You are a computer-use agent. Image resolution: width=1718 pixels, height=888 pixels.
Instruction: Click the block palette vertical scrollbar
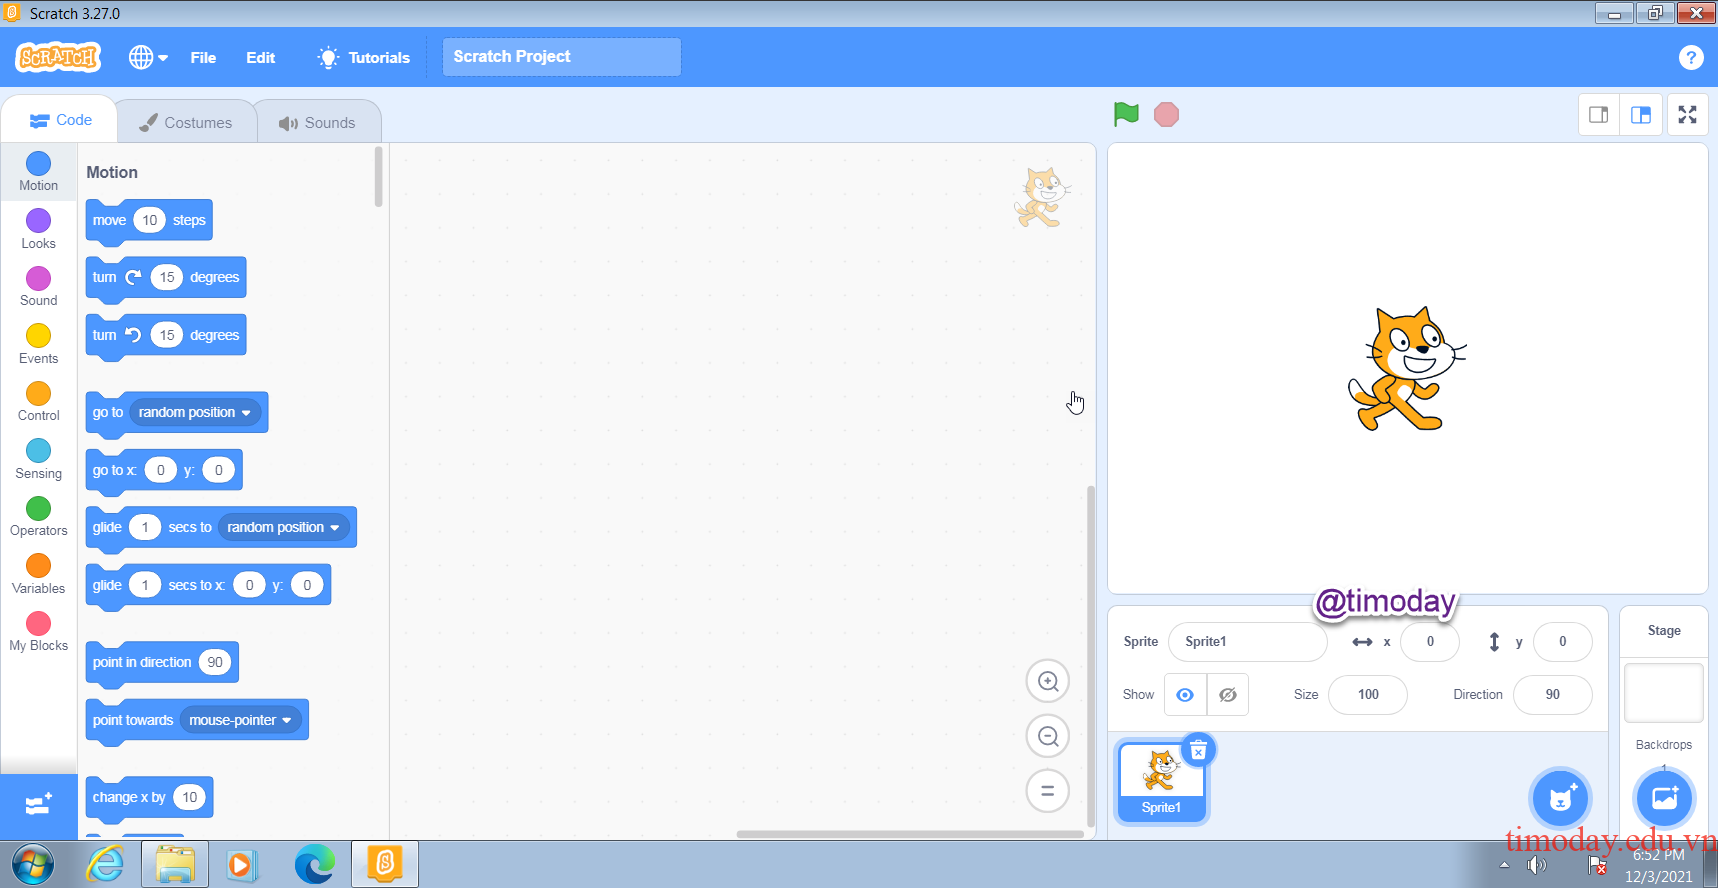click(378, 177)
